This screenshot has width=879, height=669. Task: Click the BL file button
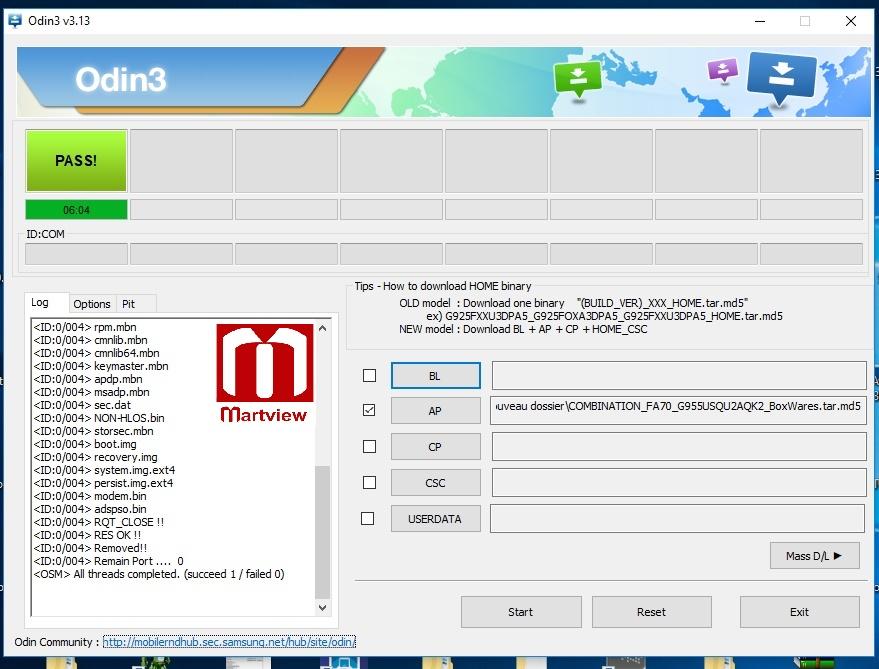tap(436, 376)
